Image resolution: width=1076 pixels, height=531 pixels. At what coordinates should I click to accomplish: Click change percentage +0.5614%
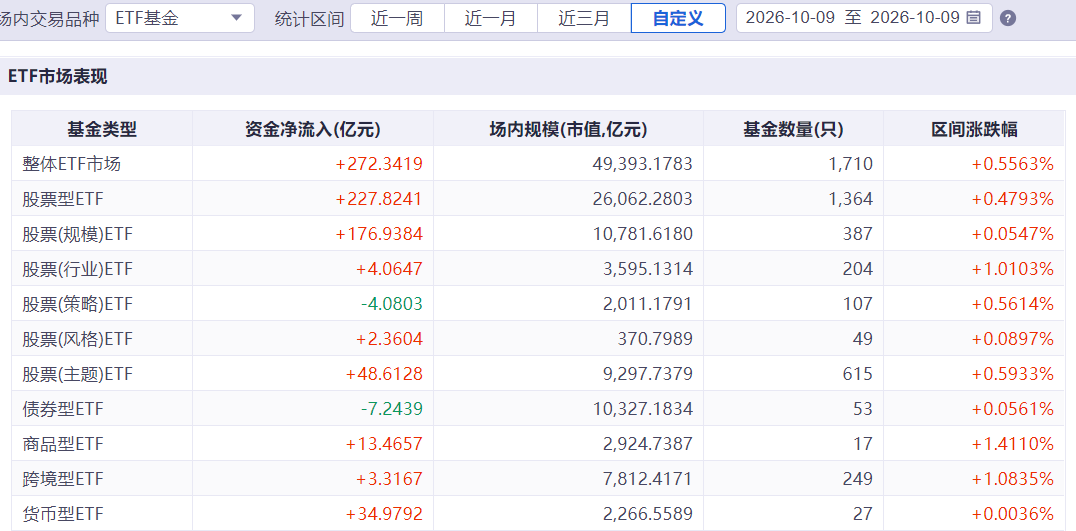click(x=1013, y=304)
